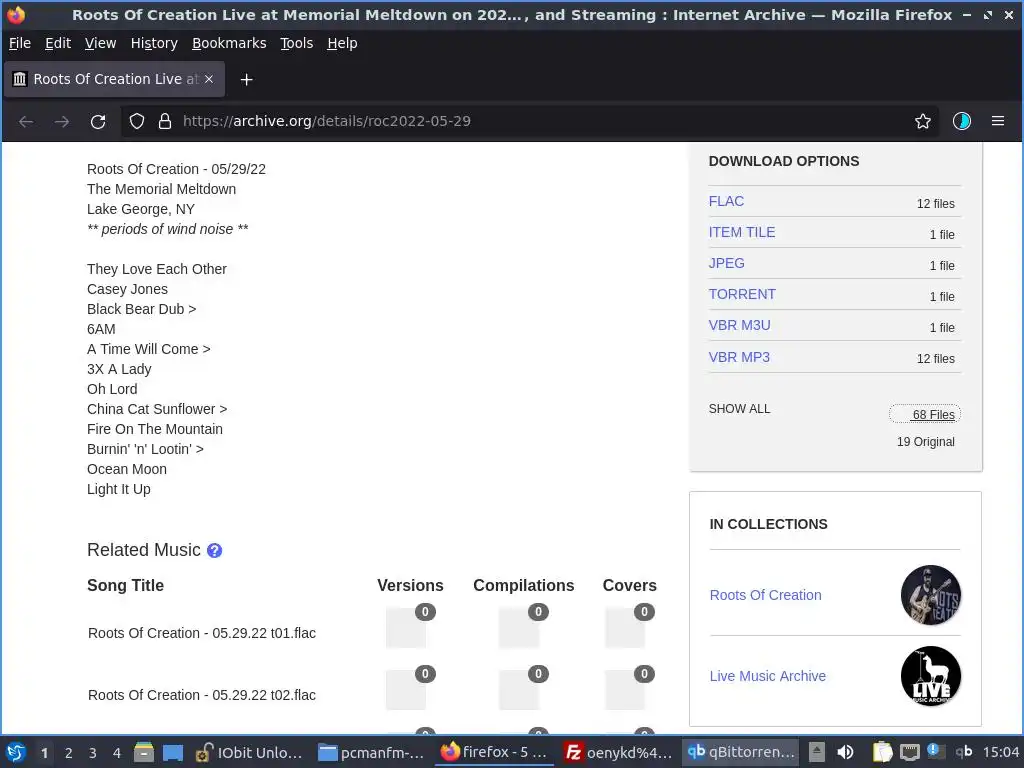Click the VBR MP3 download option
This screenshot has width=1024, height=768.
pos(739,357)
